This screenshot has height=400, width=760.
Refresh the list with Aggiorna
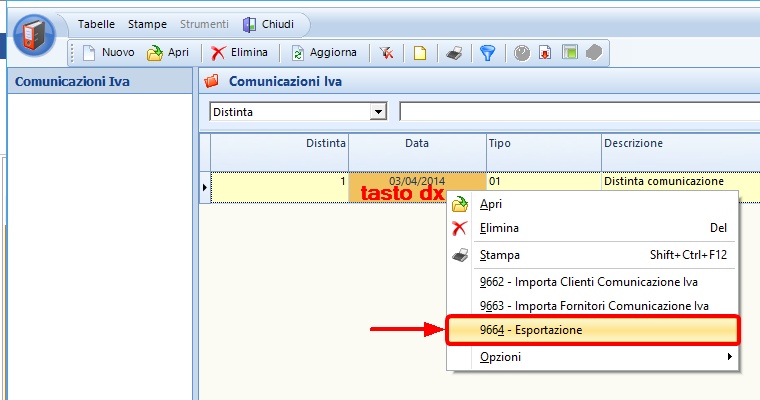[x=324, y=52]
